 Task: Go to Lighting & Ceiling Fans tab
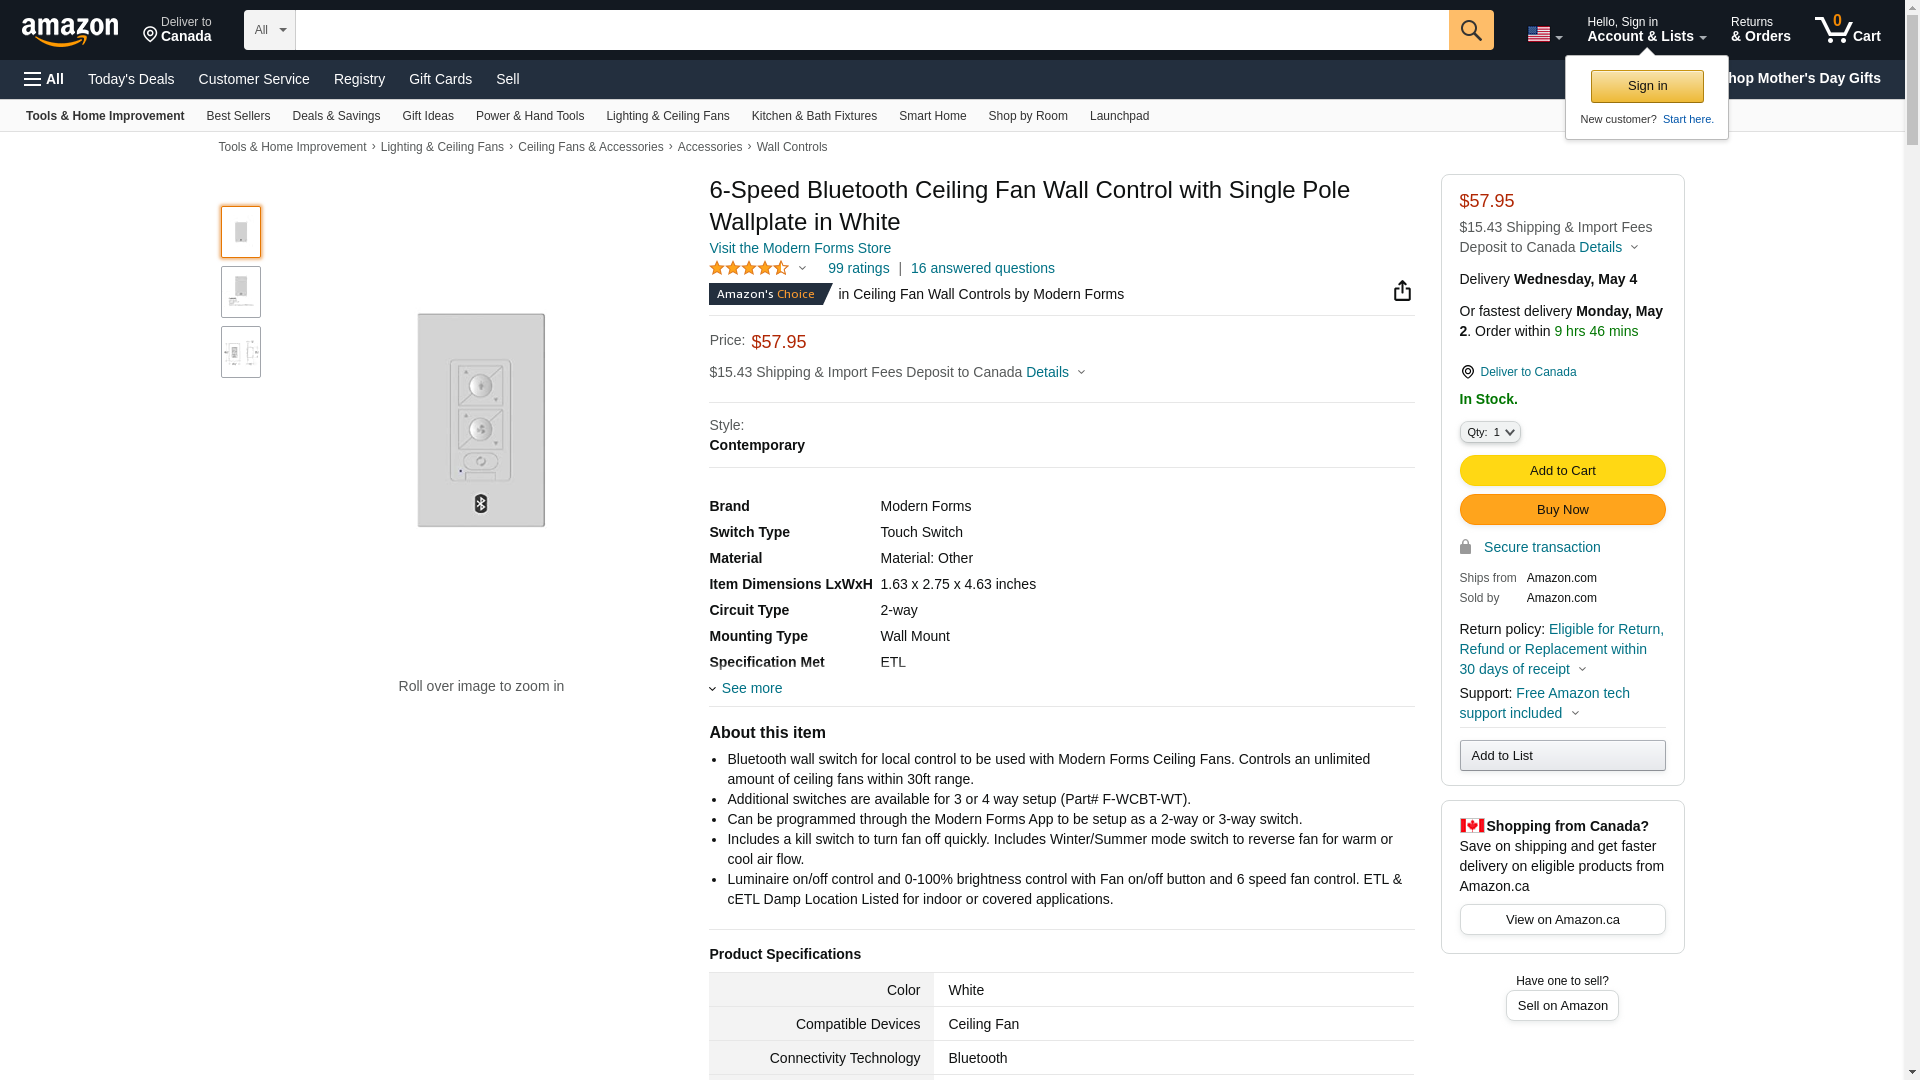tap(667, 116)
